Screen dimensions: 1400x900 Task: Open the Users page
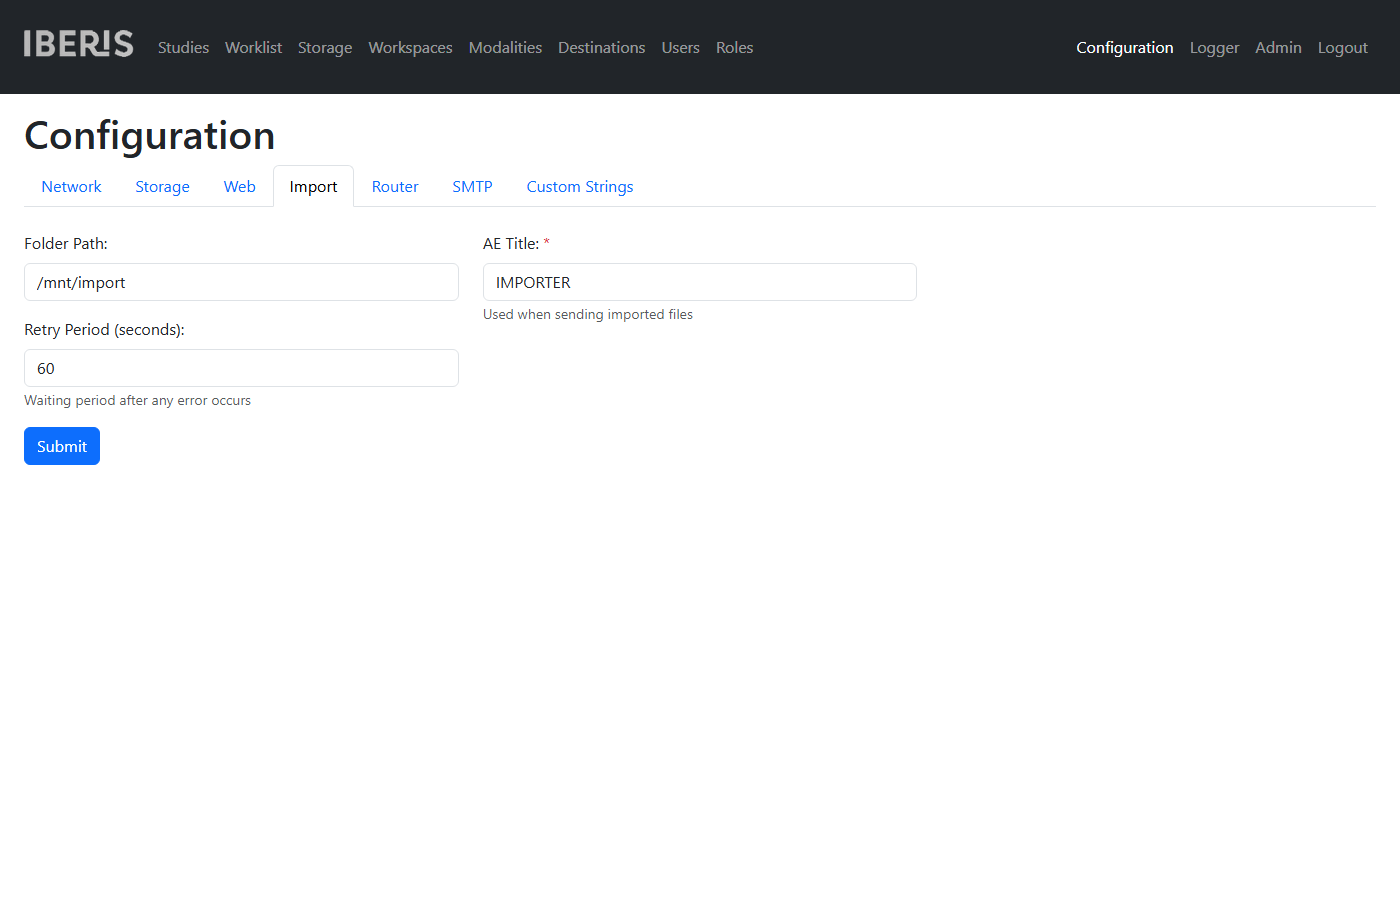pos(680,47)
